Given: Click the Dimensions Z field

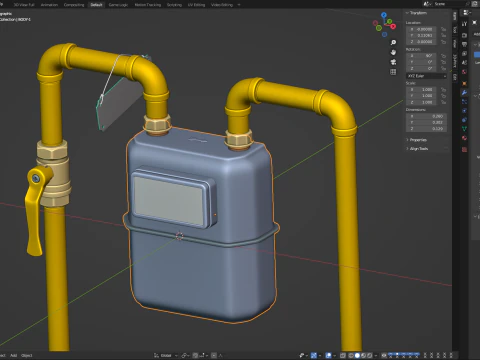Looking at the screenshot, I should (x=426, y=129).
